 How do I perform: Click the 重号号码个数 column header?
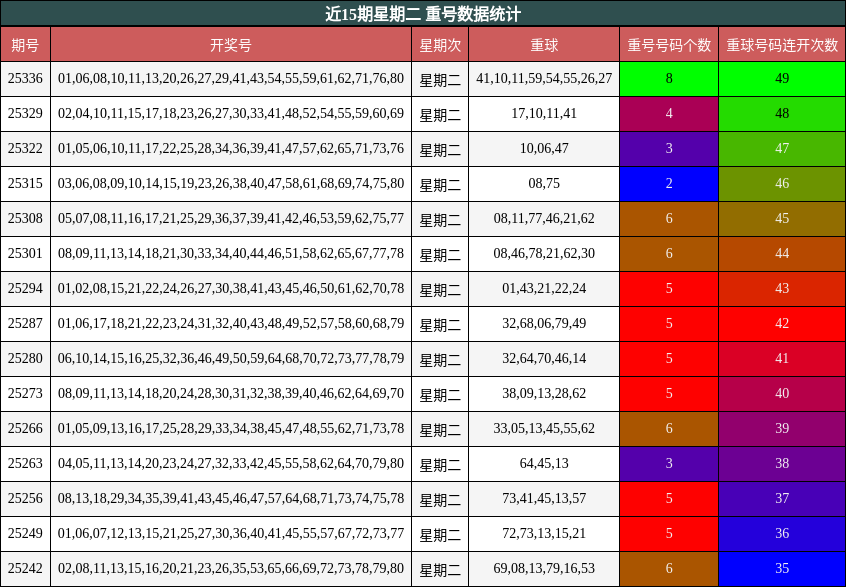click(668, 45)
